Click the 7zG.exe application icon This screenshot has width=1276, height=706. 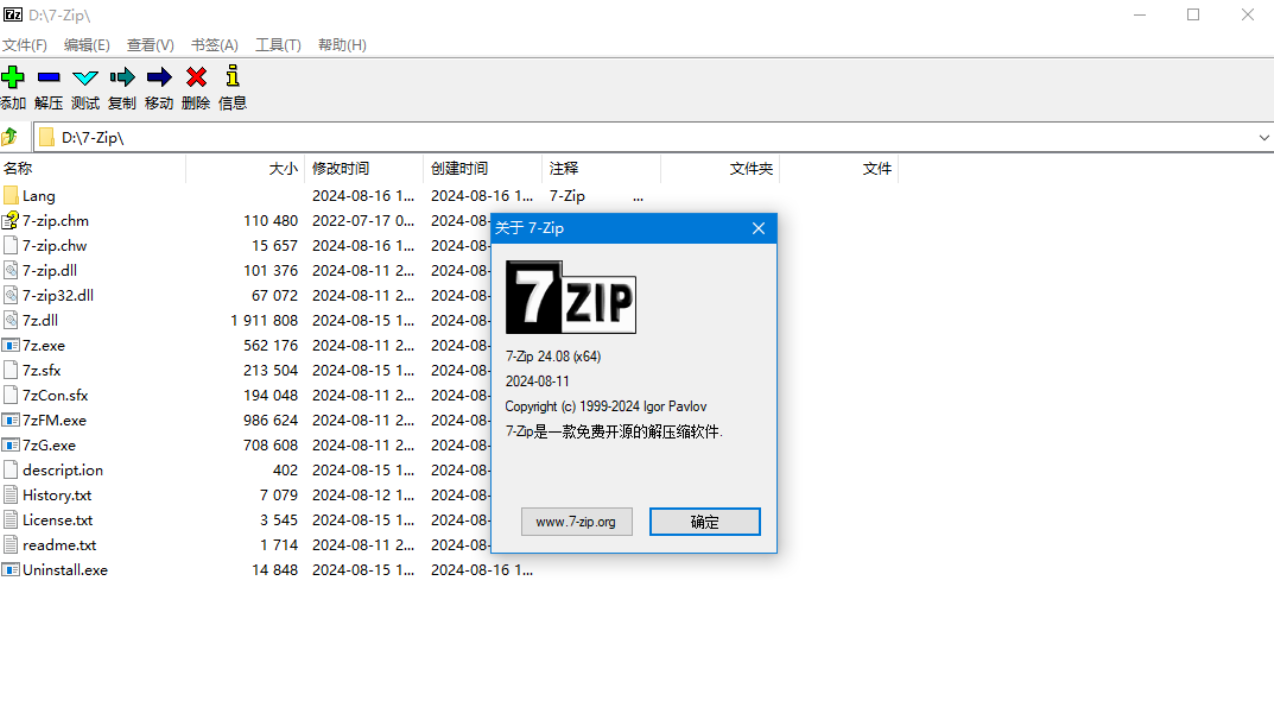(11, 445)
